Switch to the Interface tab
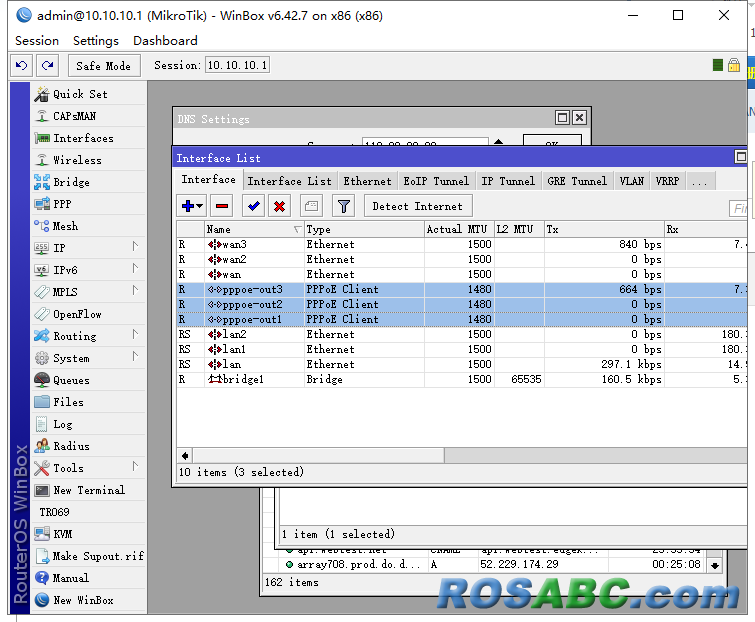 click(208, 180)
